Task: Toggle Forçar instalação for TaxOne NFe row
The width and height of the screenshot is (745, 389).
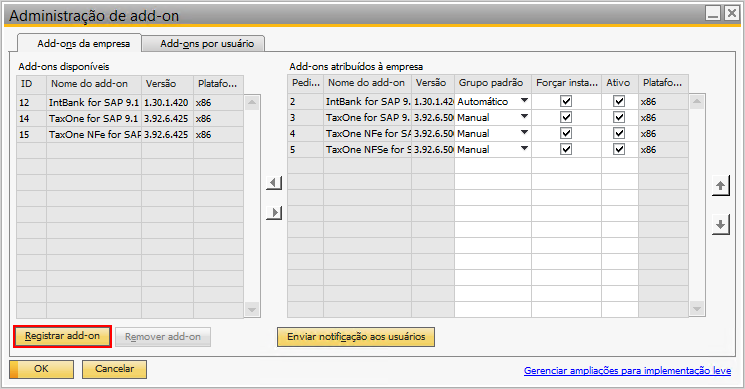Action: point(566,133)
